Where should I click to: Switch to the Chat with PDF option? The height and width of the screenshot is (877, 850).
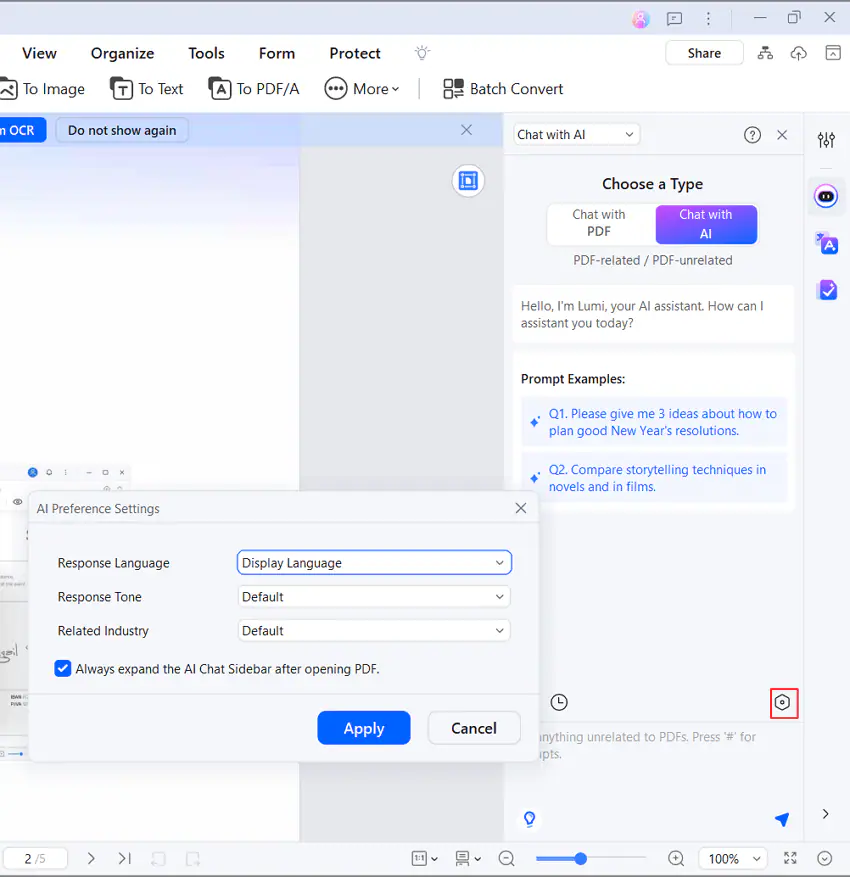click(x=600, y=224)
